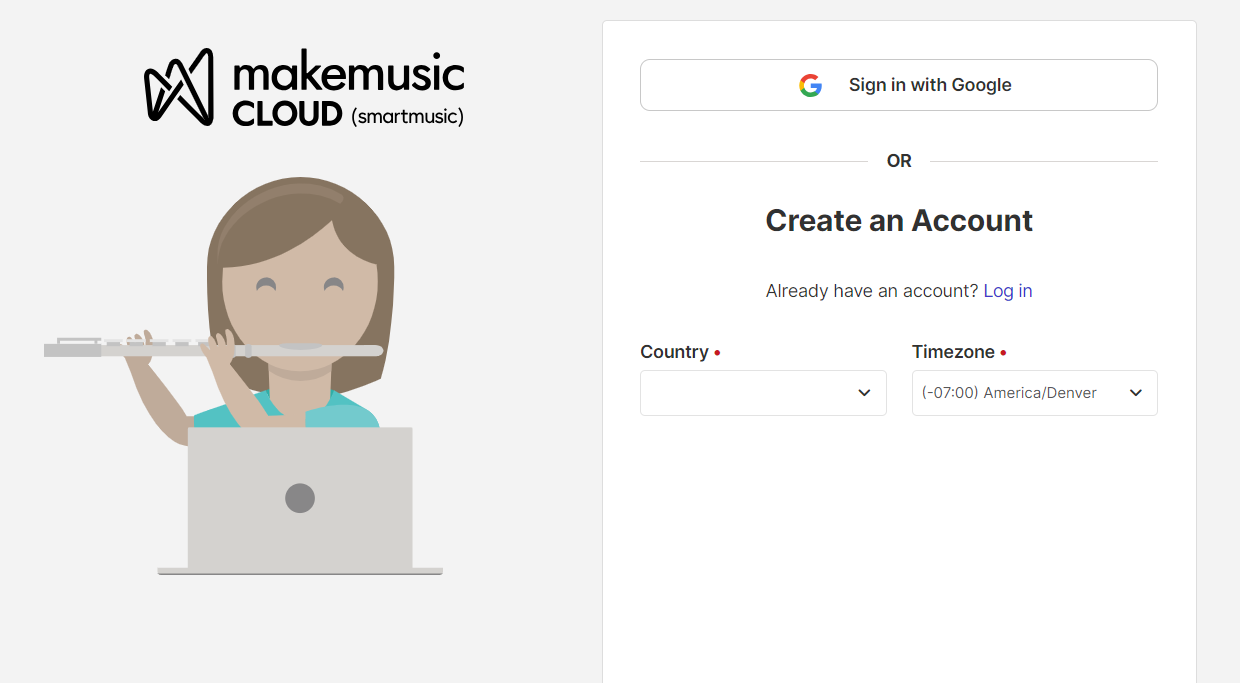Click the Create an Account heading

coord(899,221)
